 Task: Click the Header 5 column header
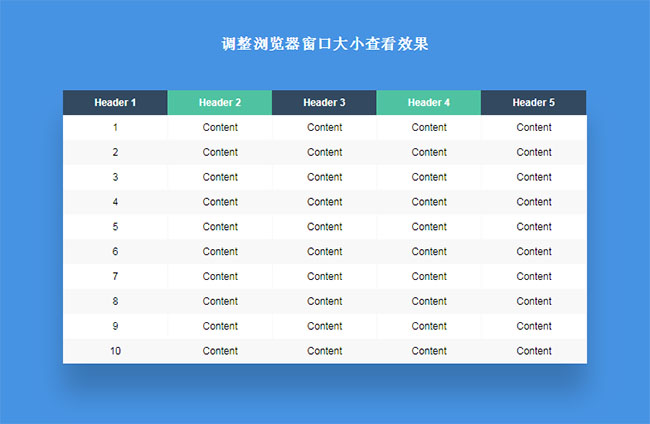533,102
